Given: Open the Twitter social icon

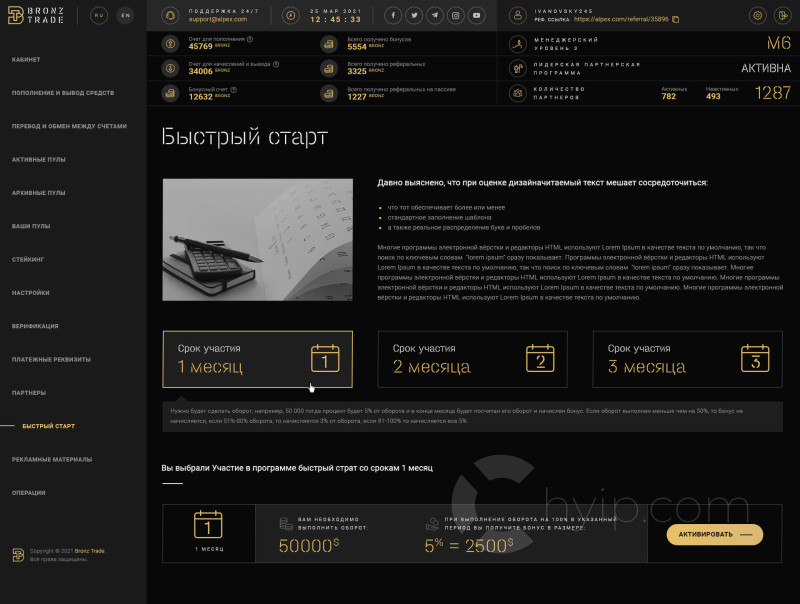Looking at the screenshot, I should coord(414,15).
